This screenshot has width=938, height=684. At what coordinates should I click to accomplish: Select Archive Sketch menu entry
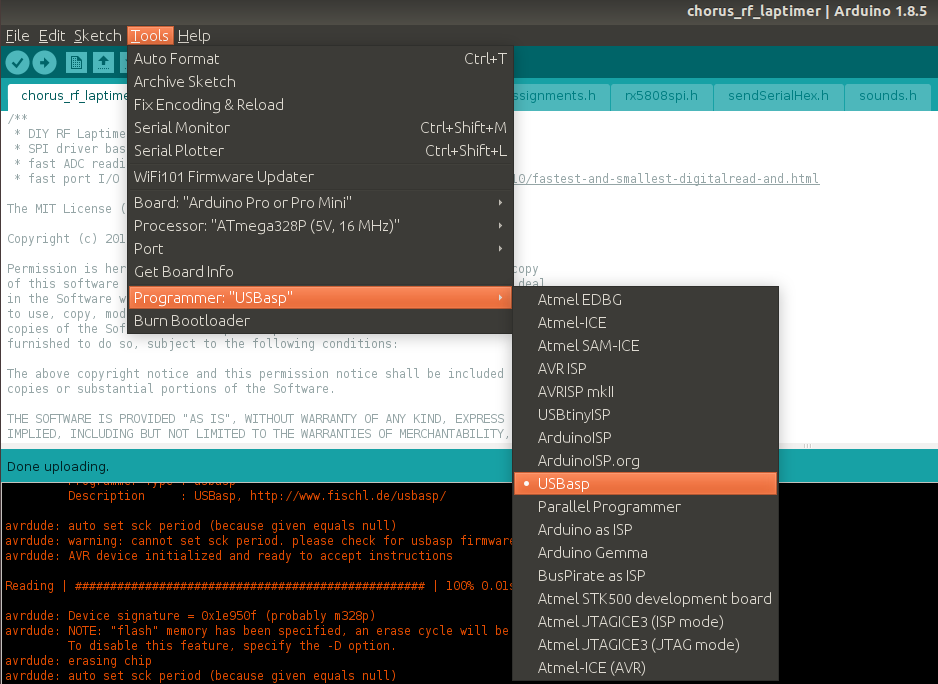click(x=320, y=81)
